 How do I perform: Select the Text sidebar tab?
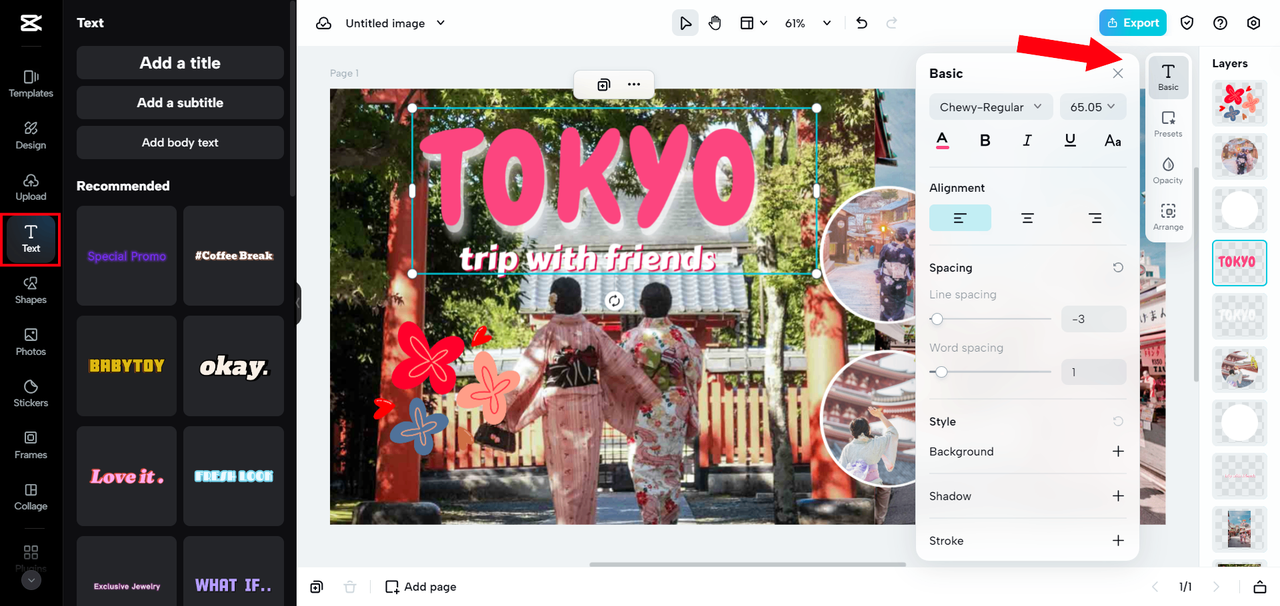tap(31, 239)
